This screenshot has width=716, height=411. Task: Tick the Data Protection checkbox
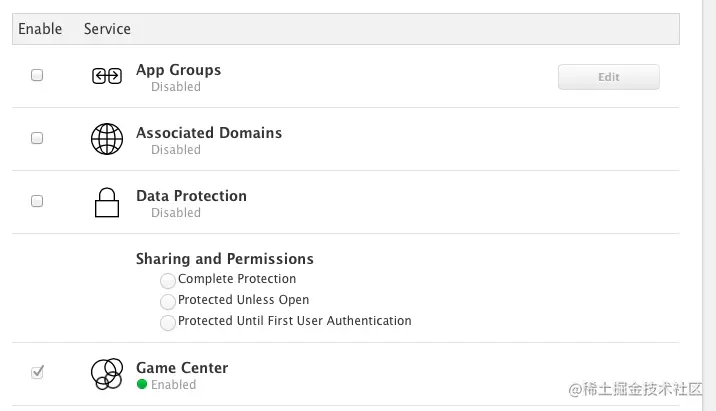37,201
